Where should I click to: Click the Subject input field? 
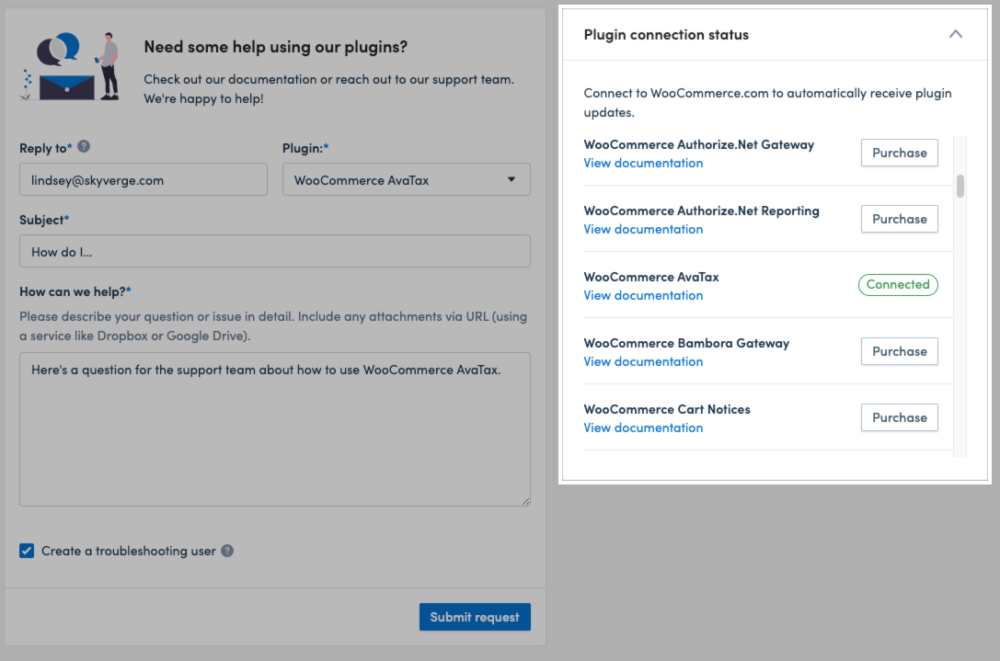(275, 251)
